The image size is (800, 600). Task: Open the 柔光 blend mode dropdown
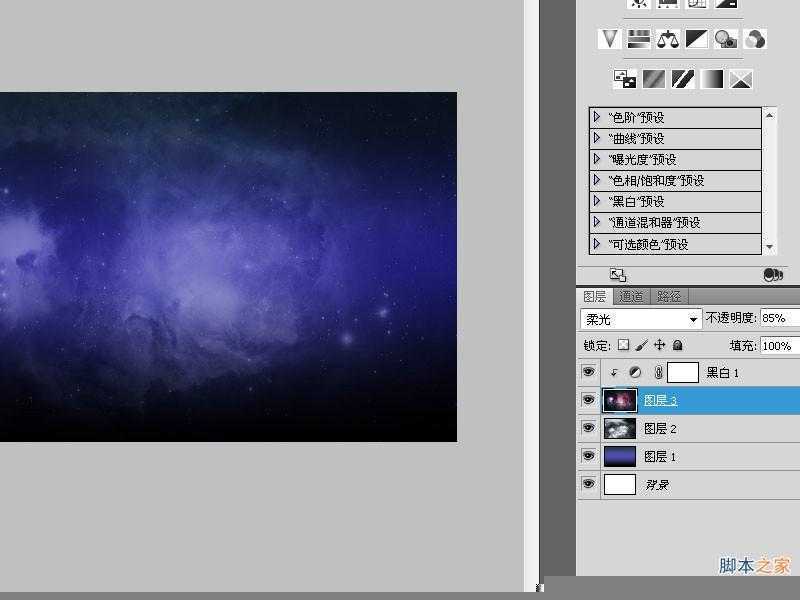click(x=641, y=319)
